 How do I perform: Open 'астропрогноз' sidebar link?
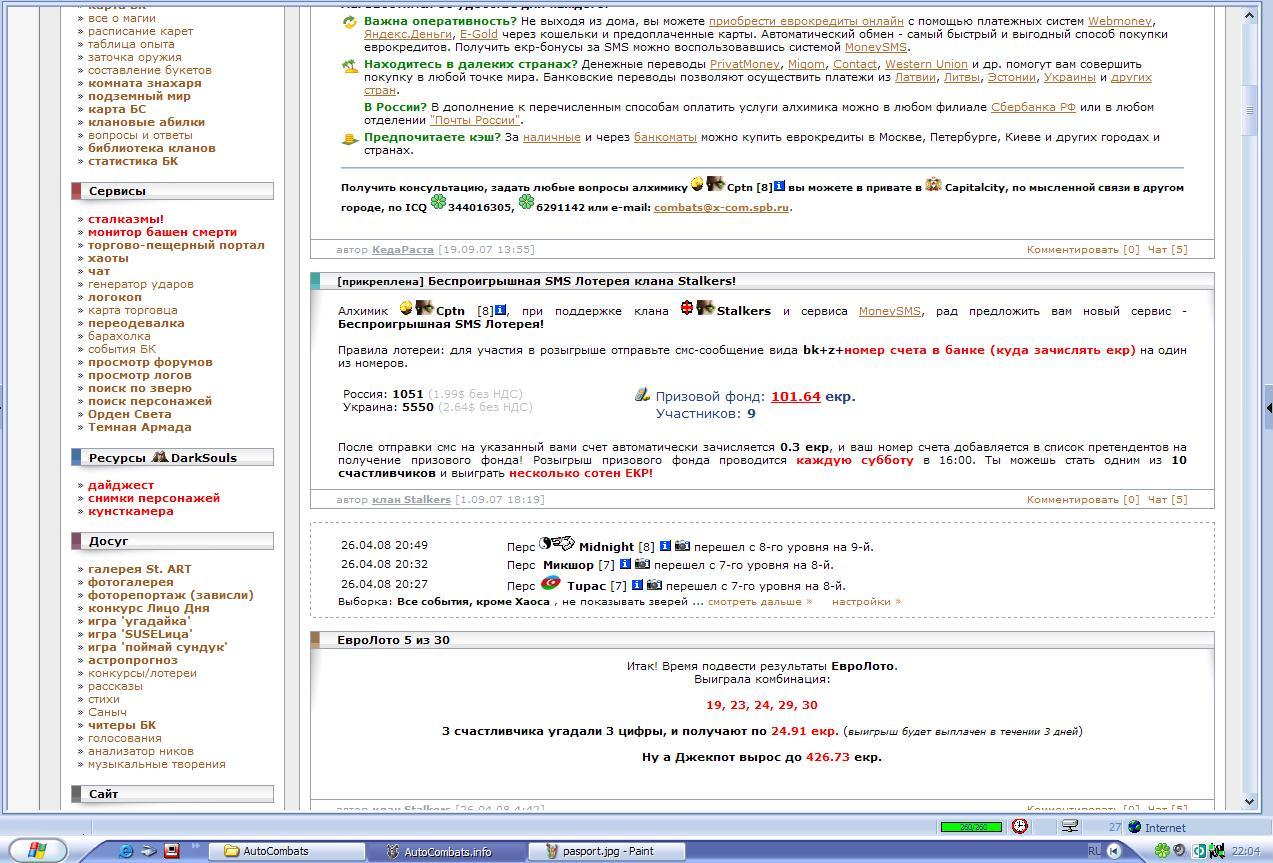point(133,660)
